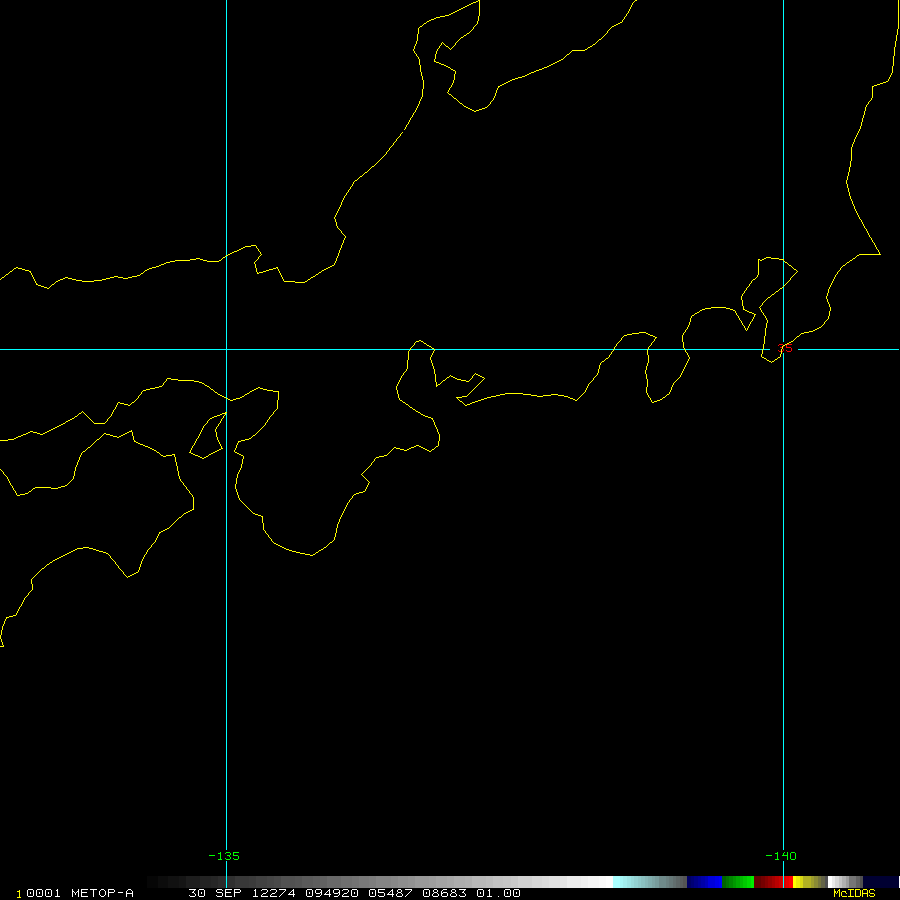The width and height of the screenshot is (900, 900).
Task: Click the -135 longitude label
Action: [224, 856]
